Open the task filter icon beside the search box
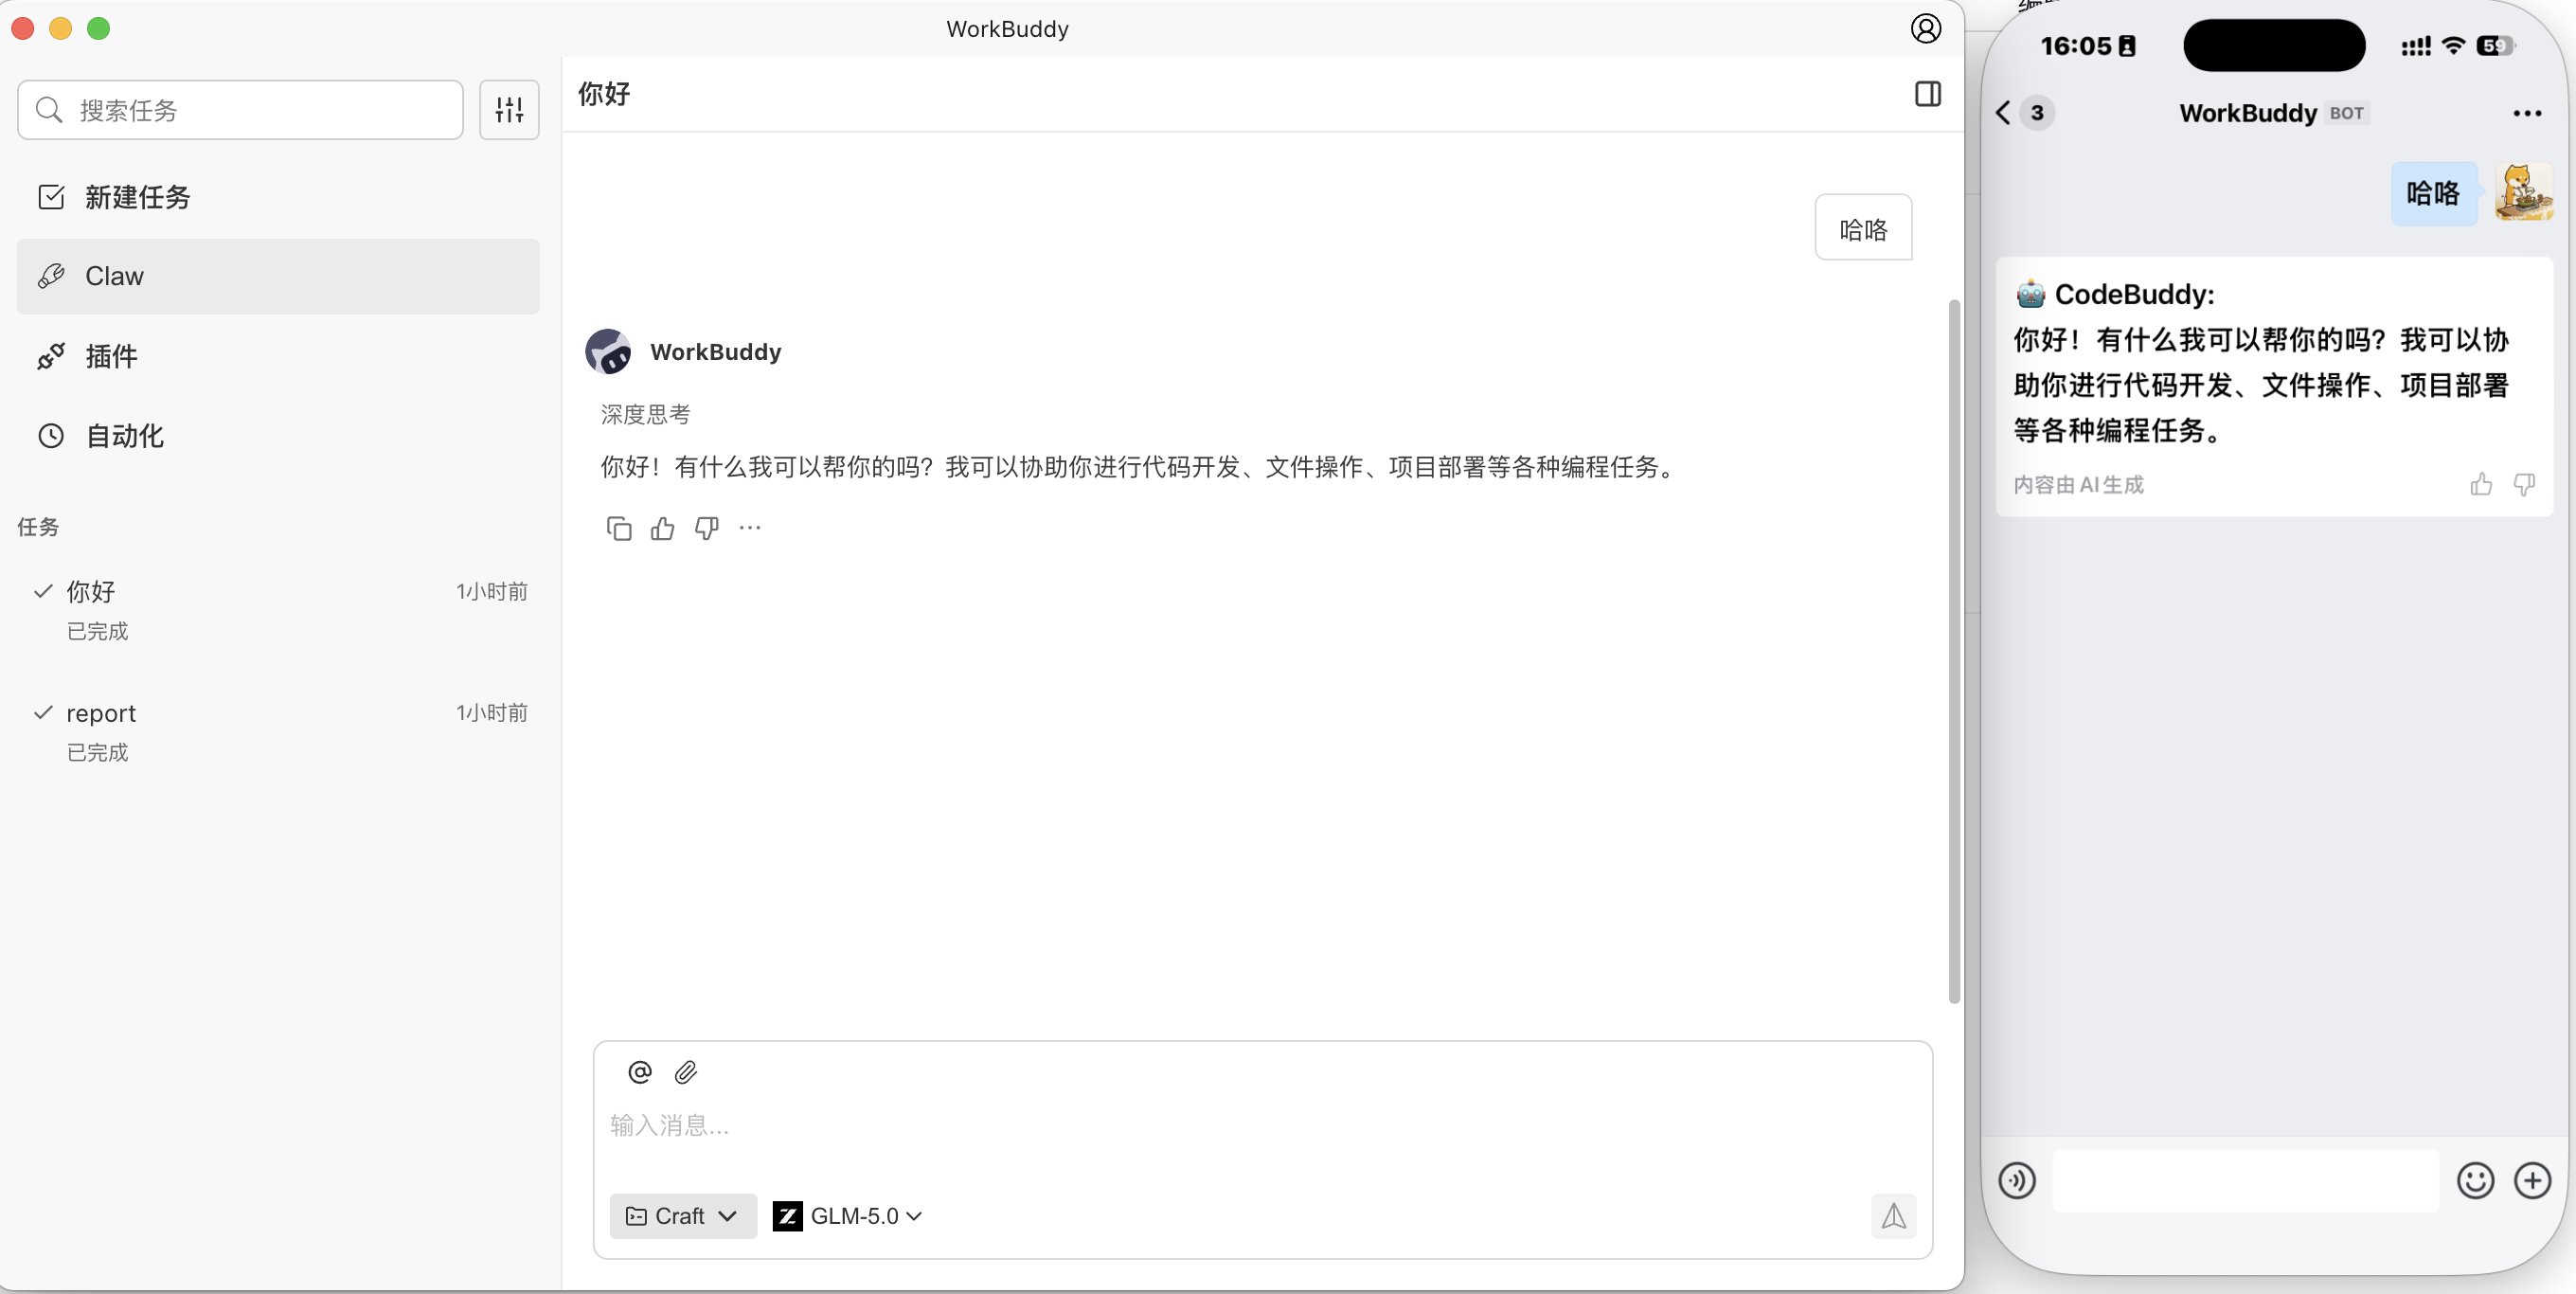 click(509, 109)
